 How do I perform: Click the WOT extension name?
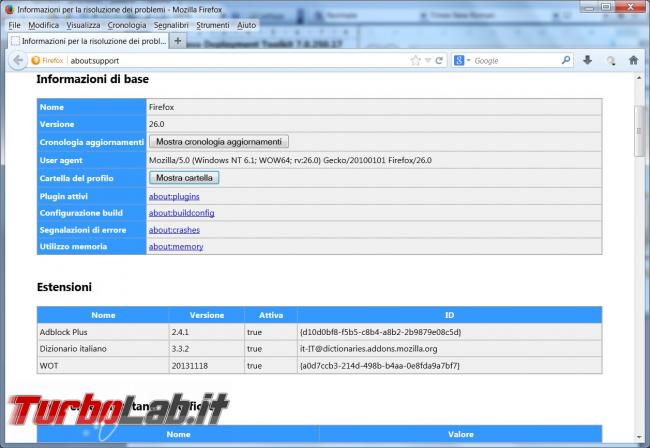click(49, 366)
